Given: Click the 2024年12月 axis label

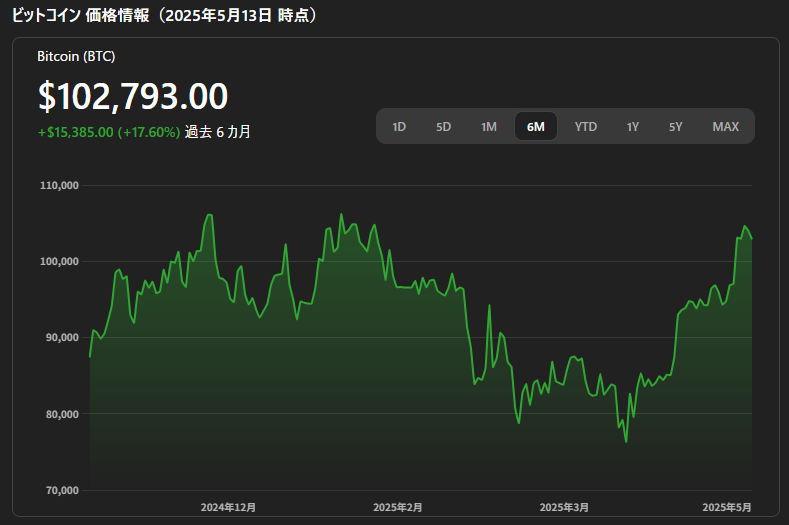Looking at the screenshot, I should click(x=228, y=507).
